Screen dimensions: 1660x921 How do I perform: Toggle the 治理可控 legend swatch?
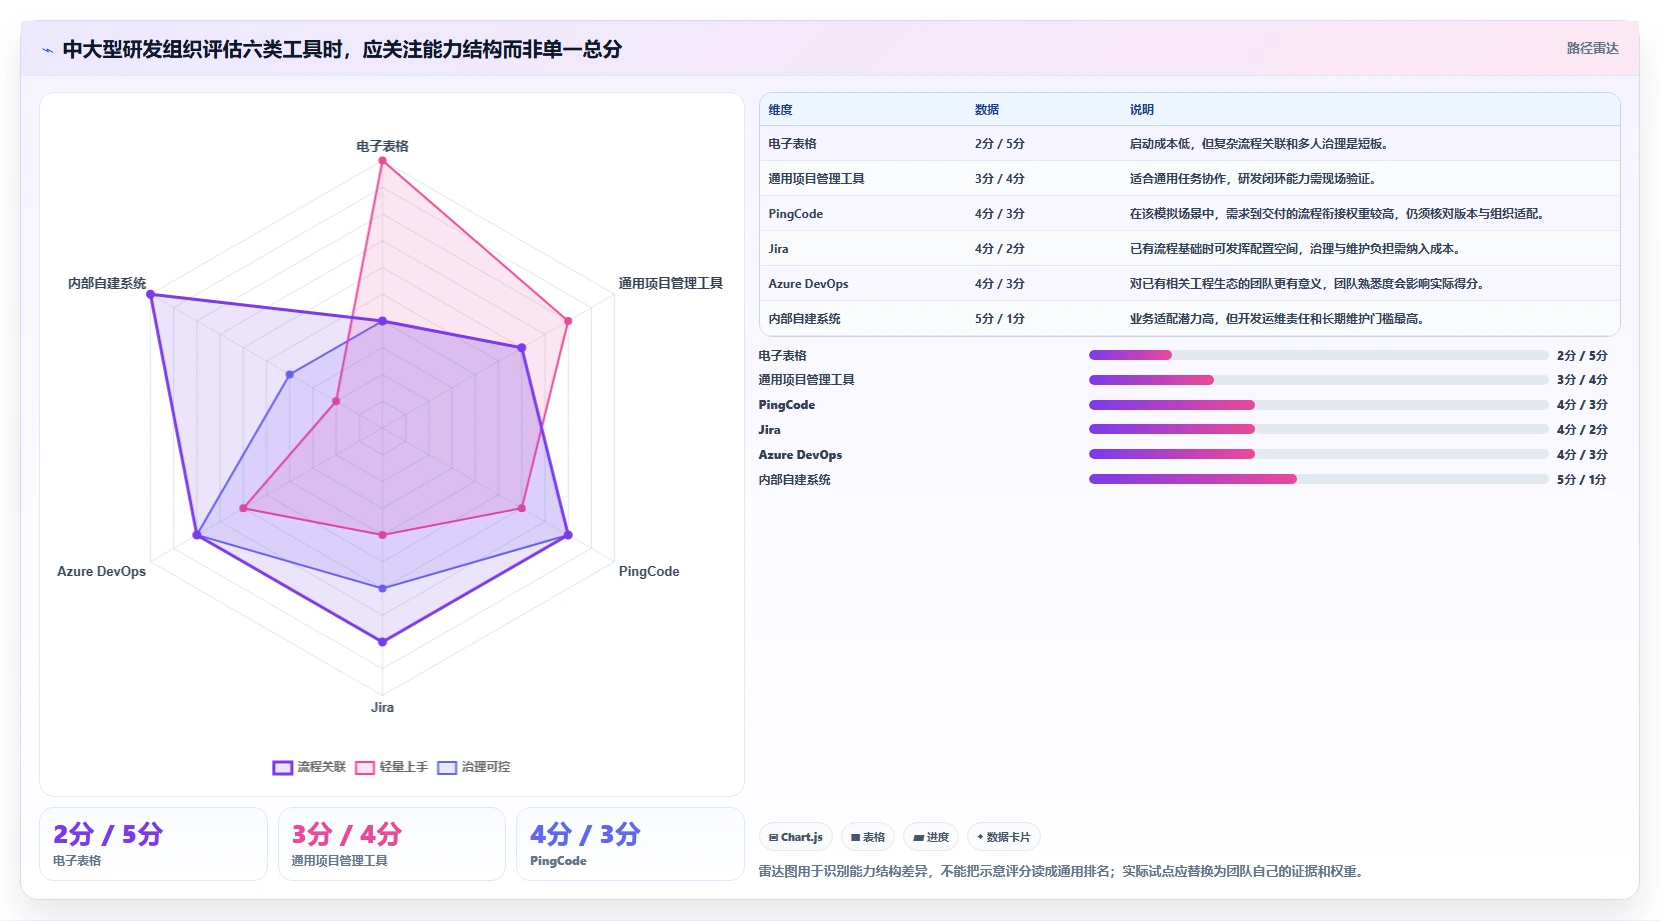pyautogui.click(x=447, y=767)
